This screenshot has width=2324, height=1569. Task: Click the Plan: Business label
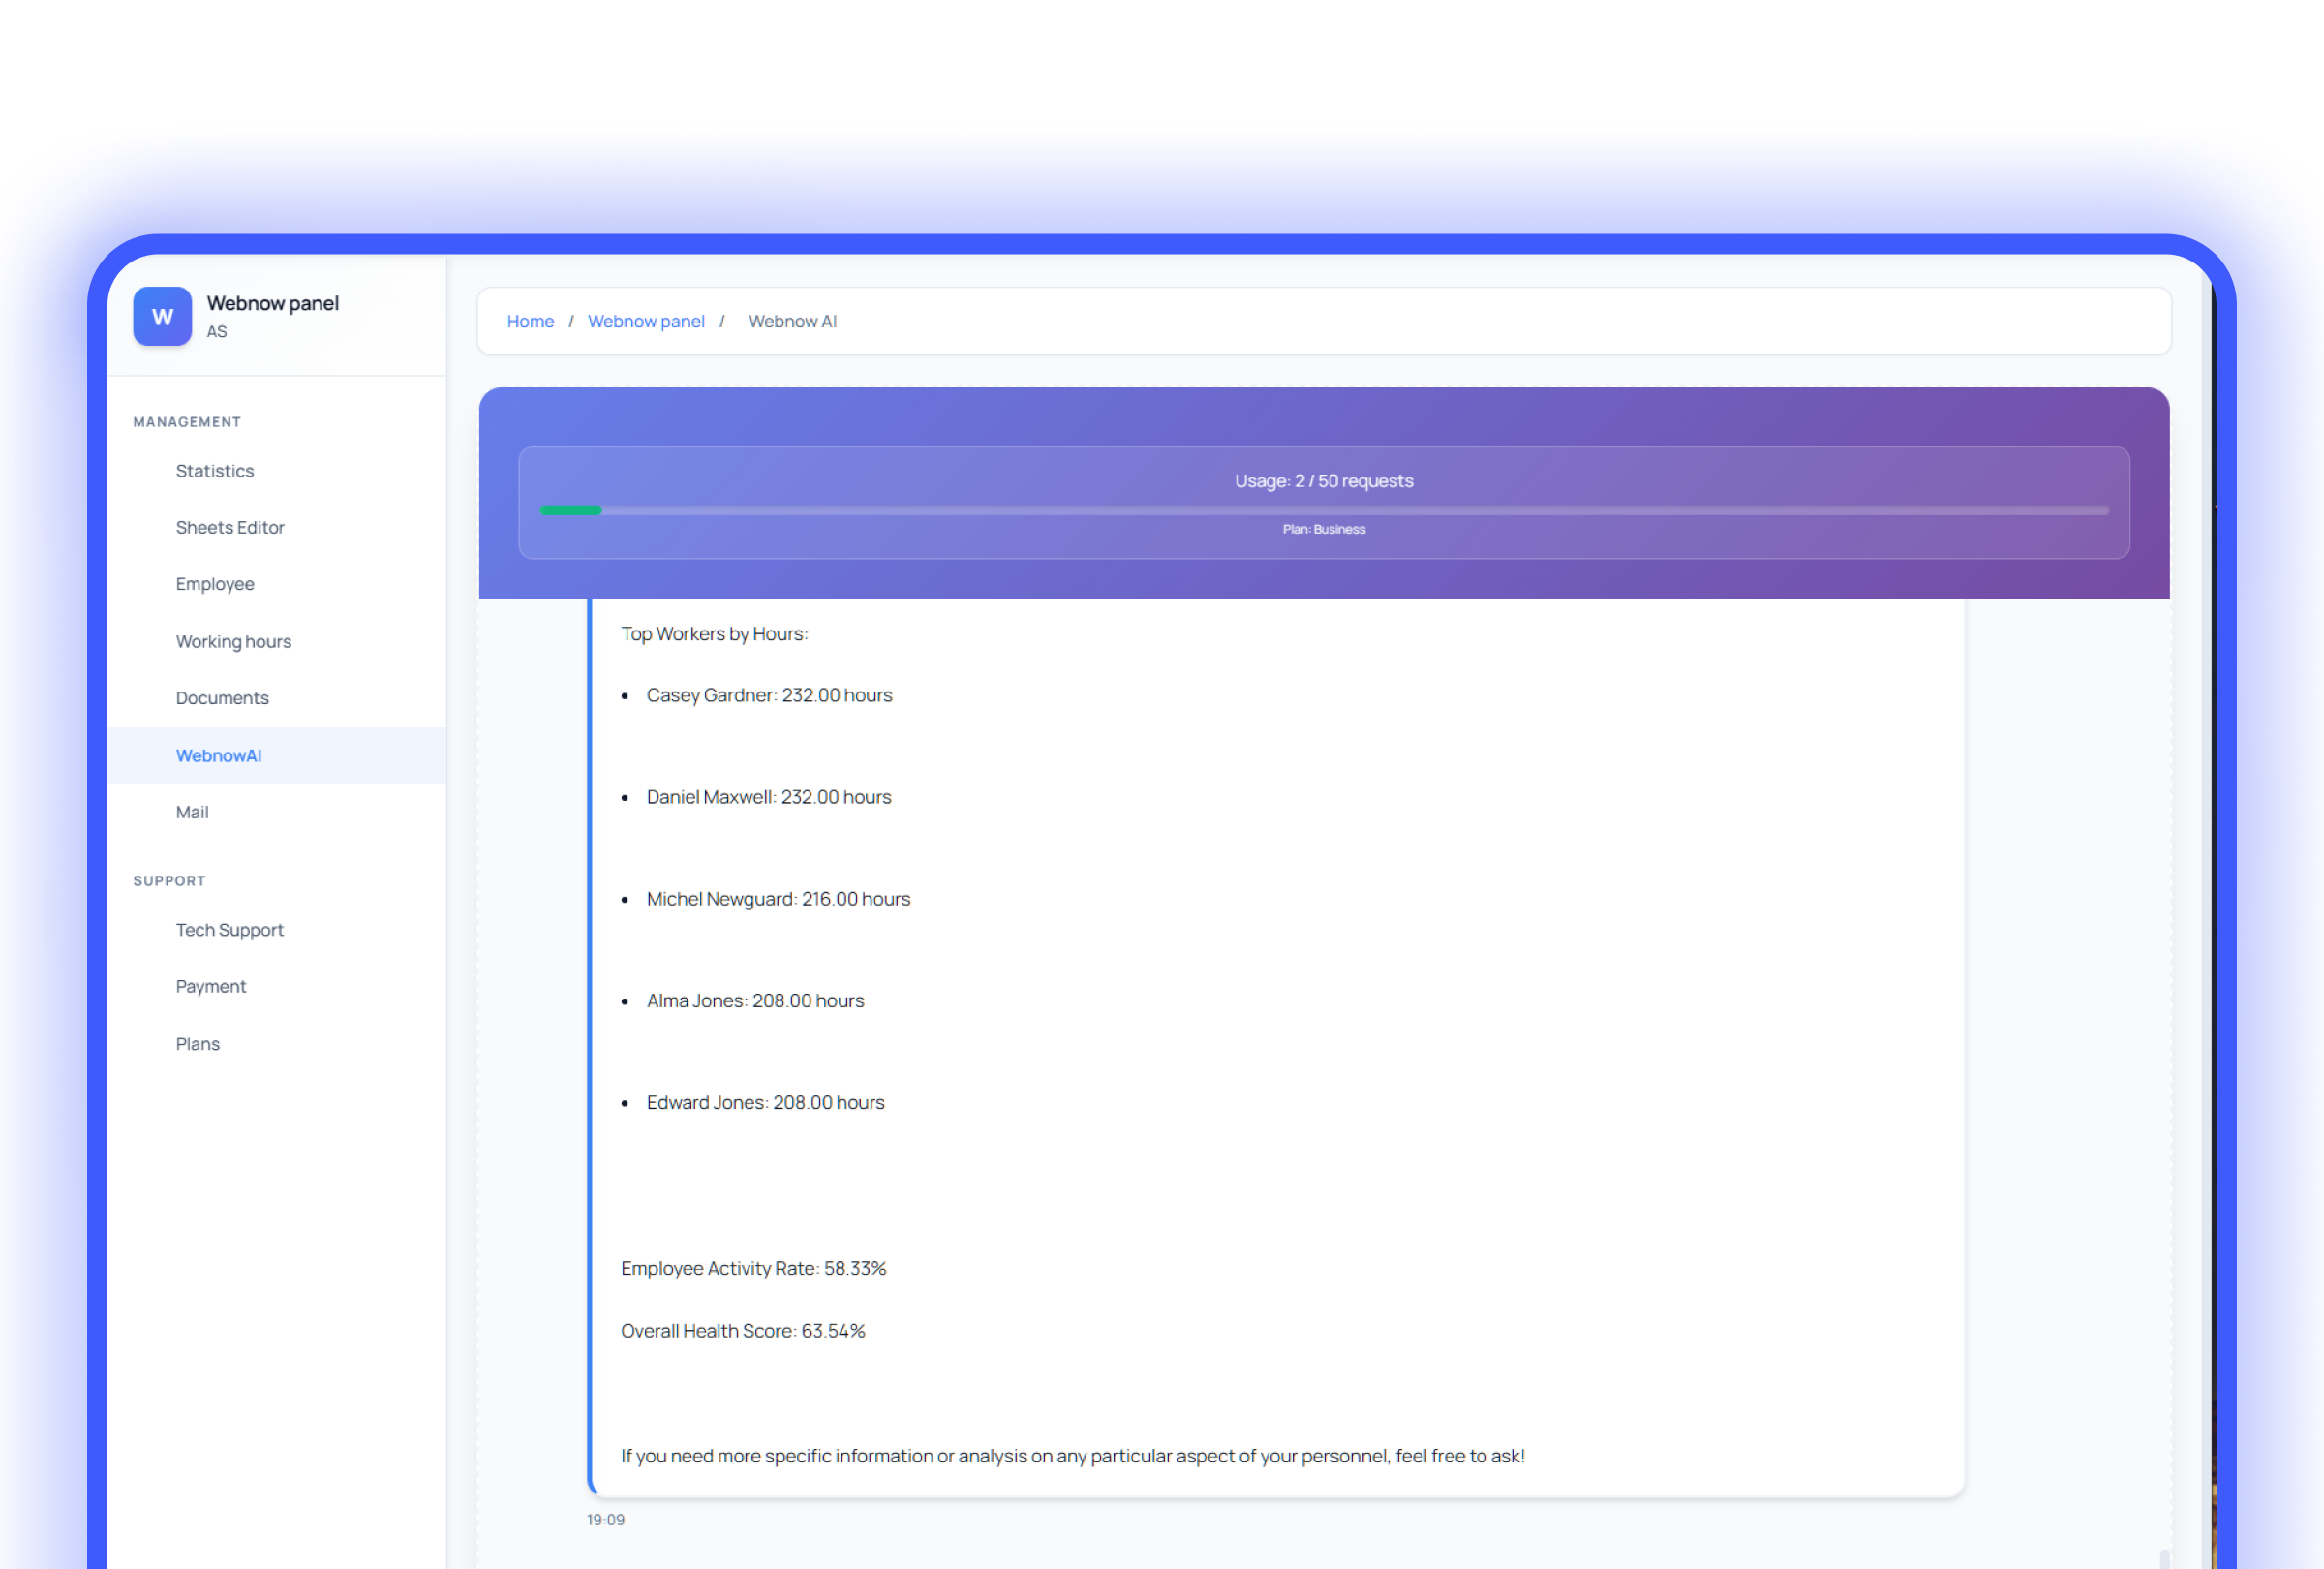pos(1324,529)
